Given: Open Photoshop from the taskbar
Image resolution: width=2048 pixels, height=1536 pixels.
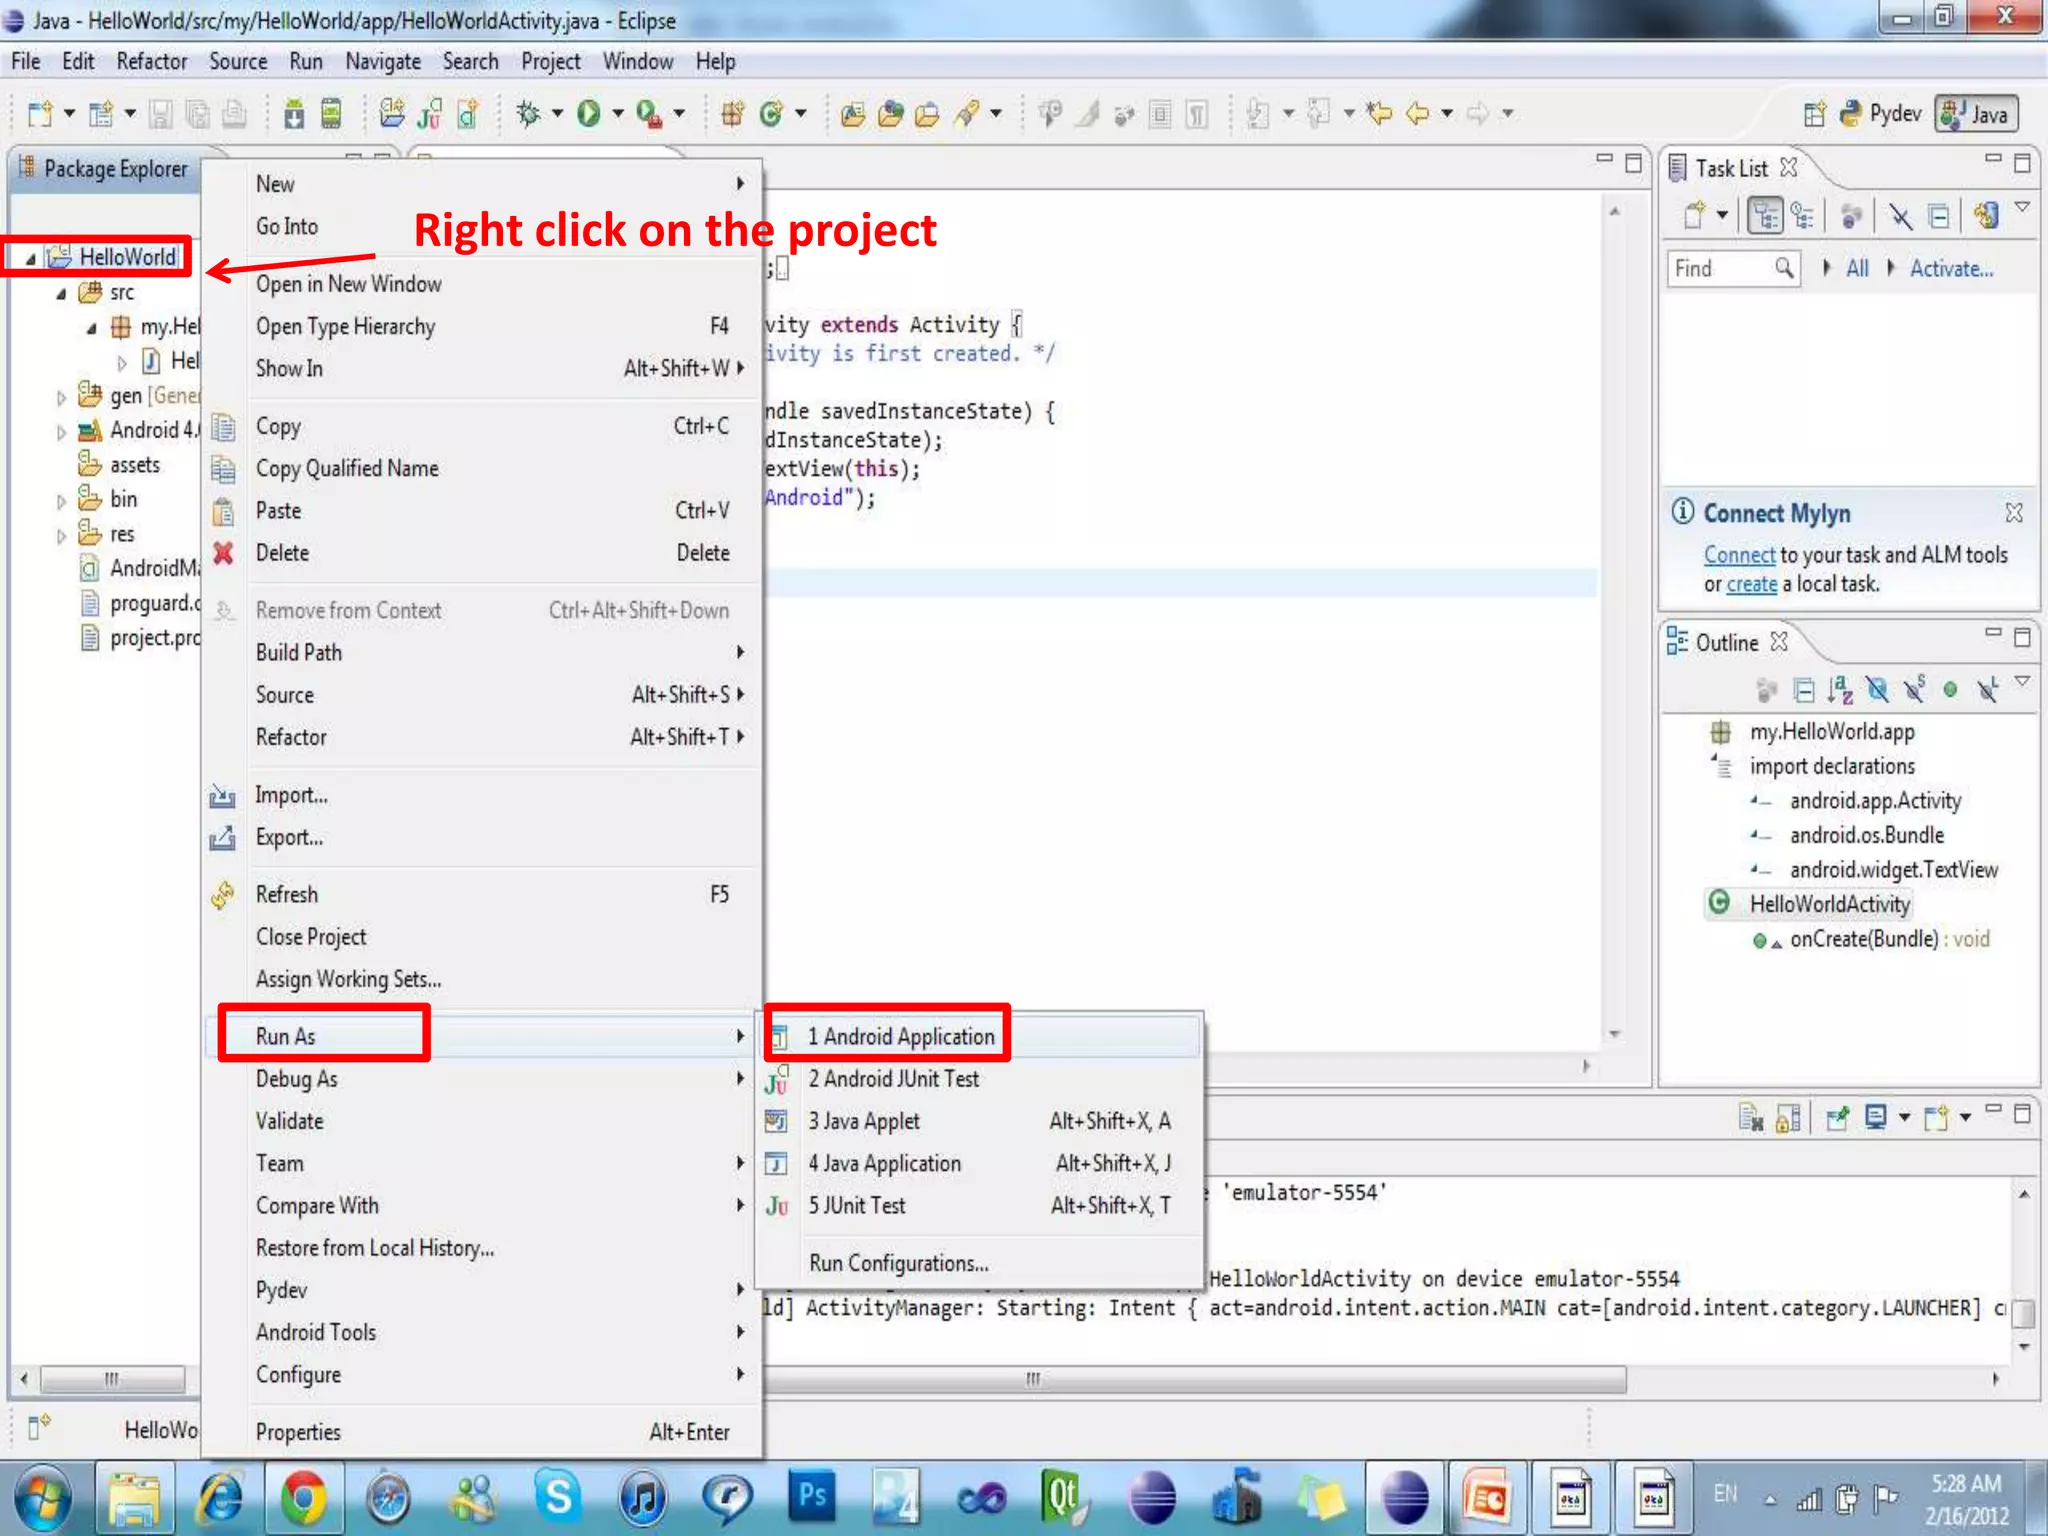Looking at the screenshot, I should 811,1498.
